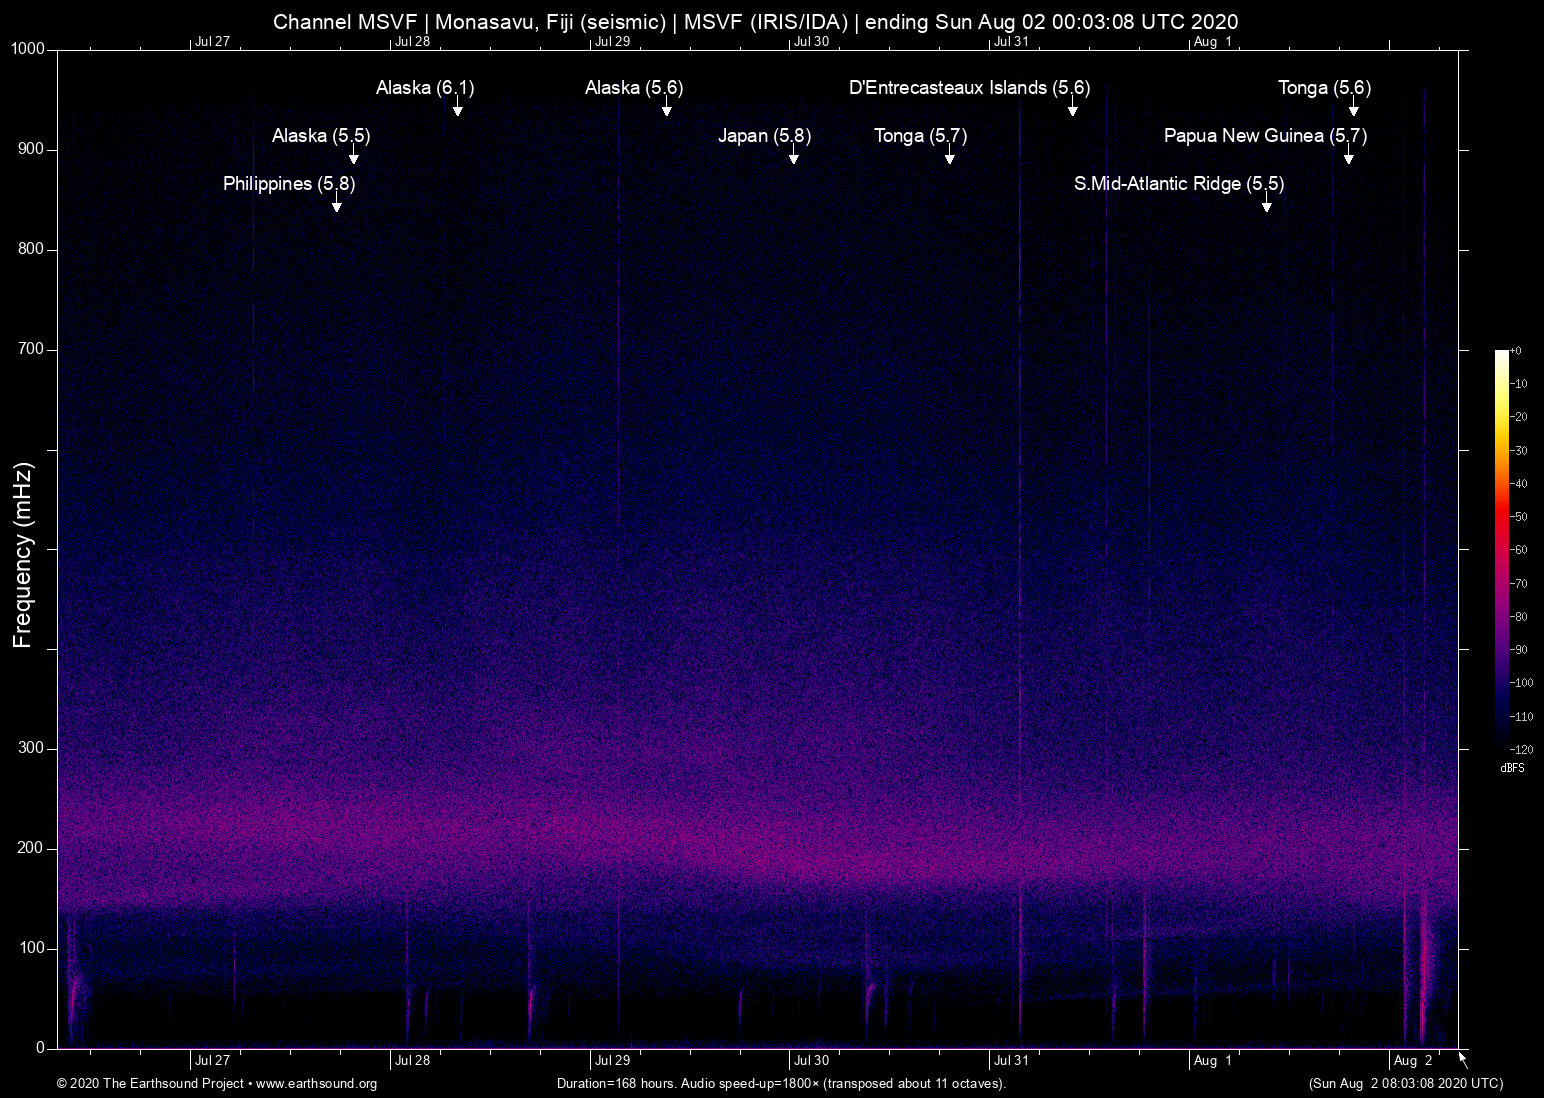Click Jul 30 on the bottom time axis
Image resolution: width=1544 pixels, height=1098 pixels.
[x=811, y=1060]
